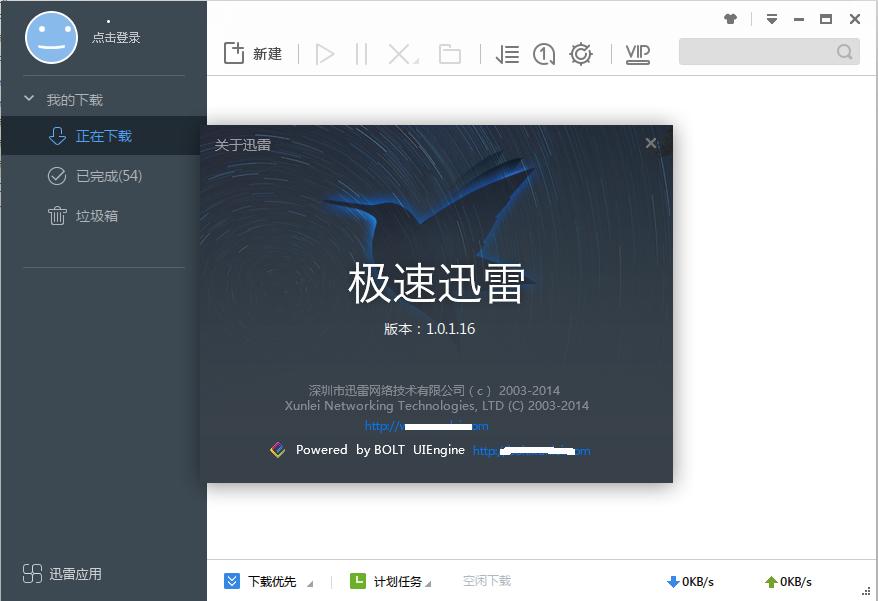The width and height of the screenshot is (878, 601).
Task: Open the 下载优先 dropdown arrow
Action: tap(308, 582)
